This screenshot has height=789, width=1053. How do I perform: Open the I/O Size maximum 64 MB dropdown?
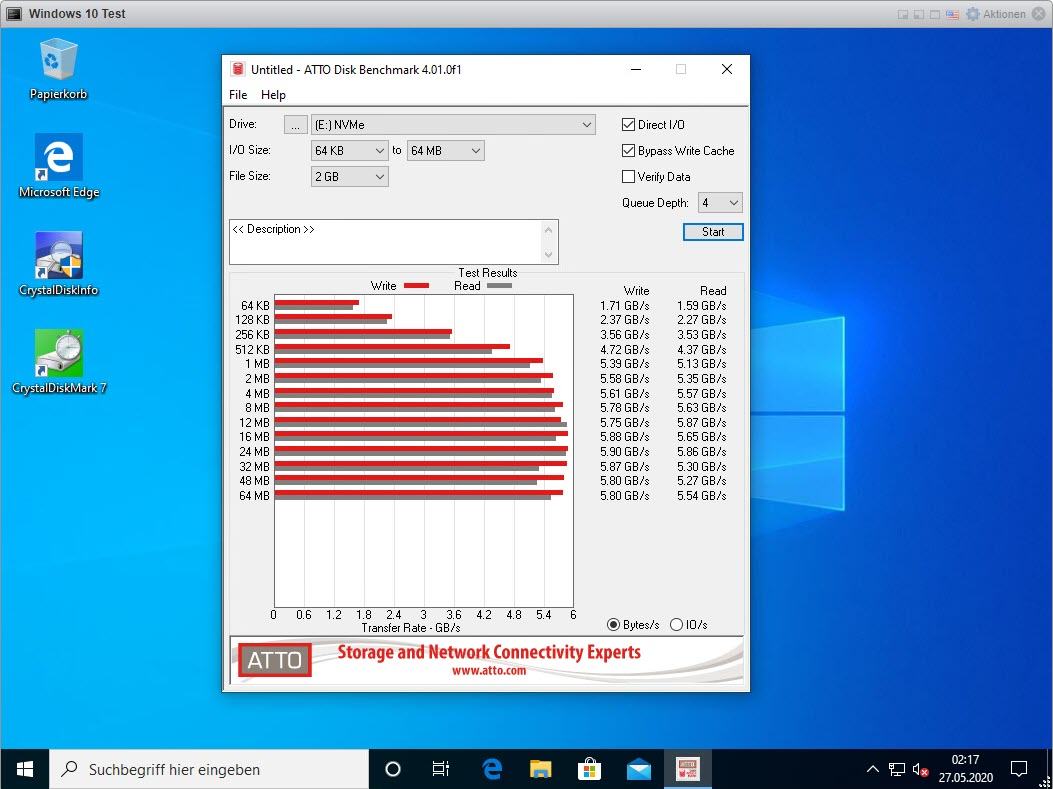(445, 150)
